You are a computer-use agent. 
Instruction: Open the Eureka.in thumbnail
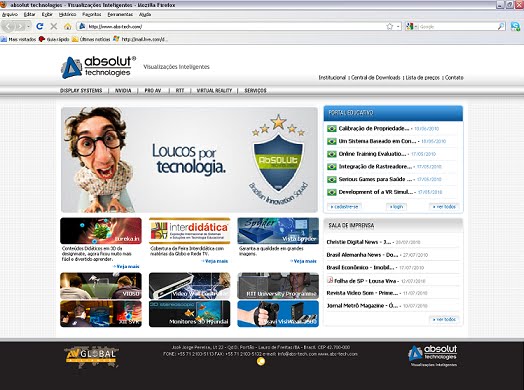[101, 231]
